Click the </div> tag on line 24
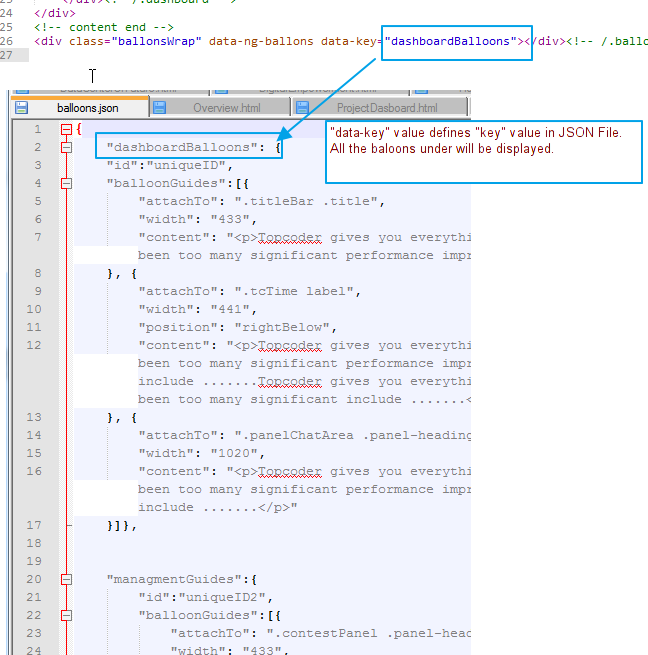 pos(55,13)
